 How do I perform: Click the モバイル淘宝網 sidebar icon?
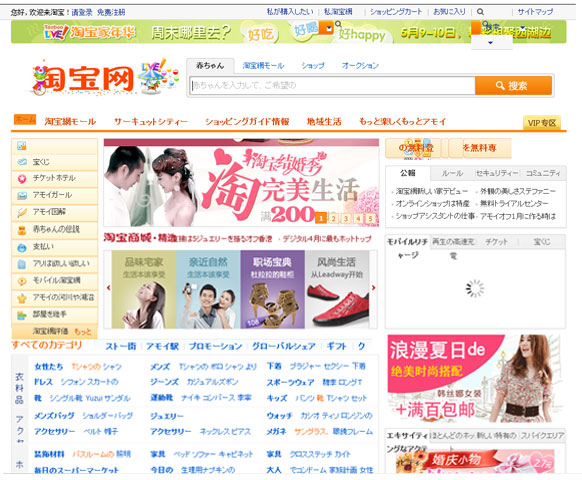(22, 281)
